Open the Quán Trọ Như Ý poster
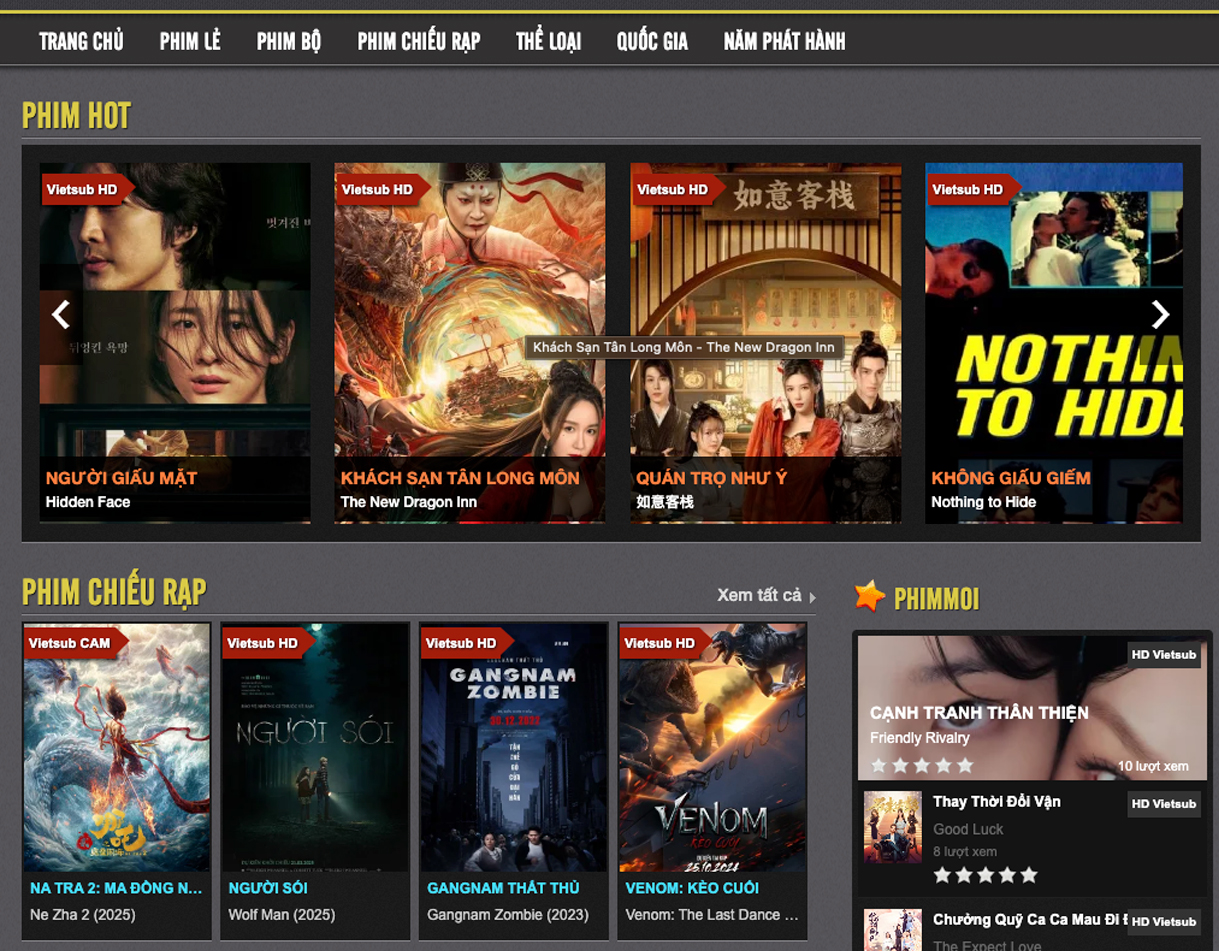 click(765, 320)
